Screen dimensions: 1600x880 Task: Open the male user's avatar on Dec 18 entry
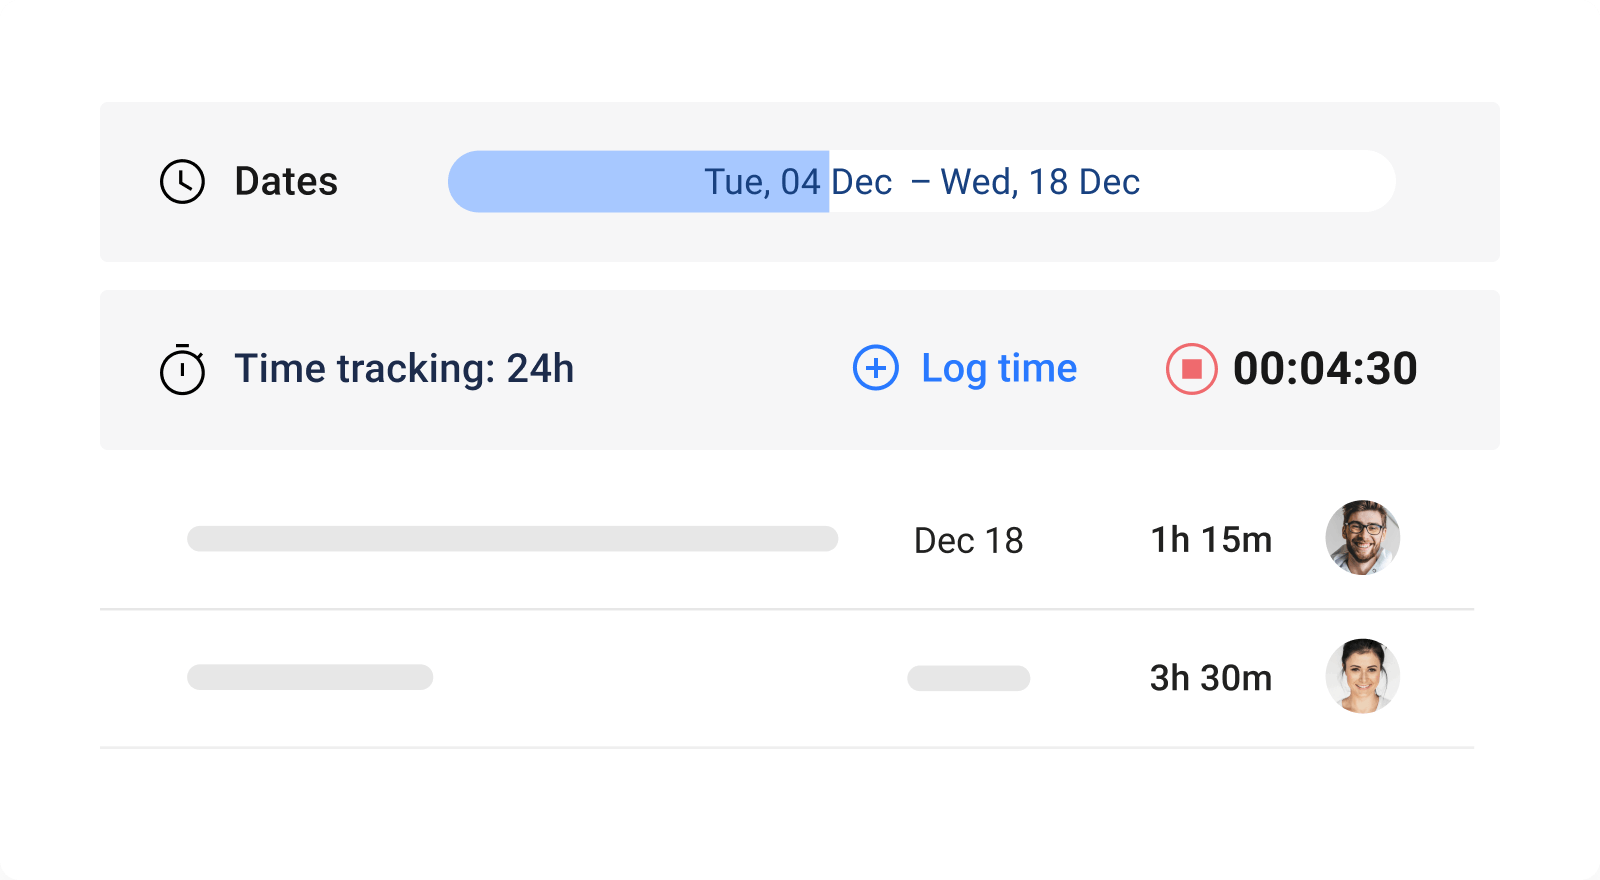[x=1364, y=538]
